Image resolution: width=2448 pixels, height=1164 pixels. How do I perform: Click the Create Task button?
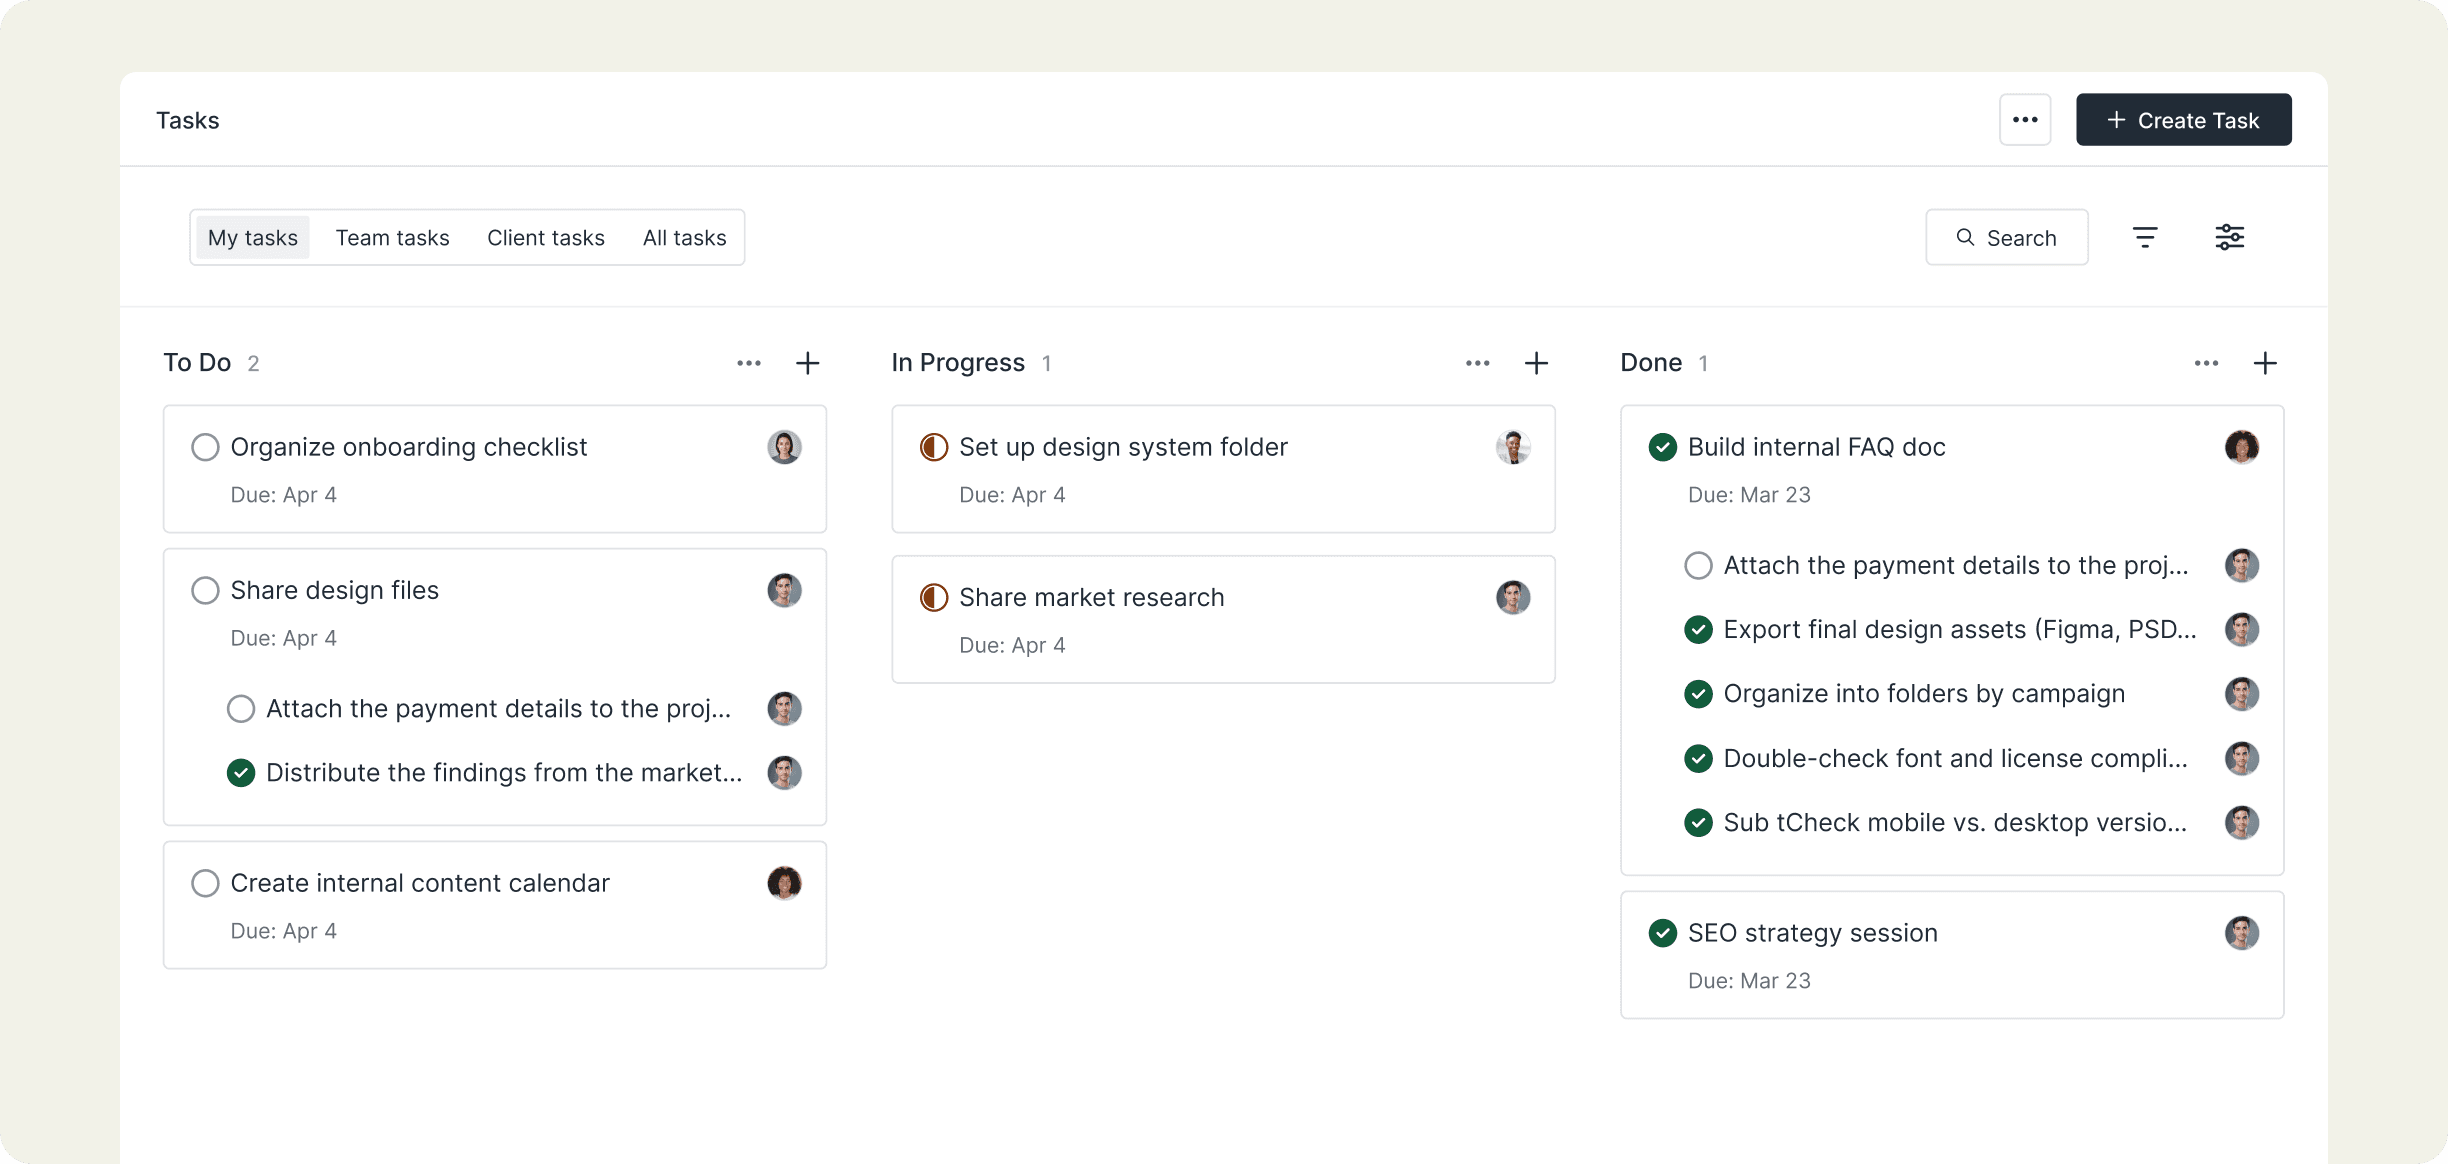[2183, 120]
